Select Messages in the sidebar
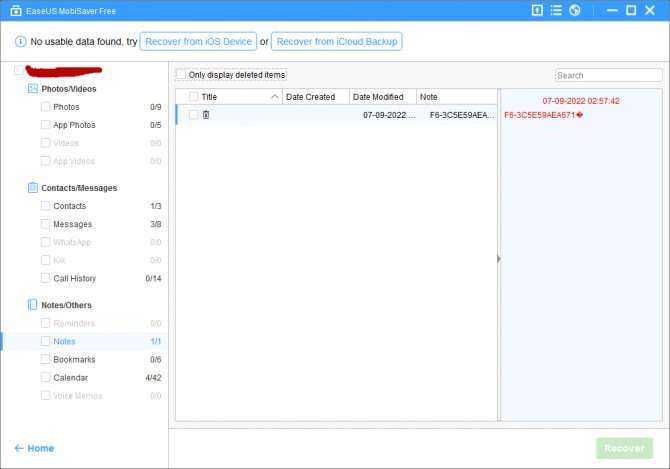The image size is (670, 469). click(x=73, y=224)
